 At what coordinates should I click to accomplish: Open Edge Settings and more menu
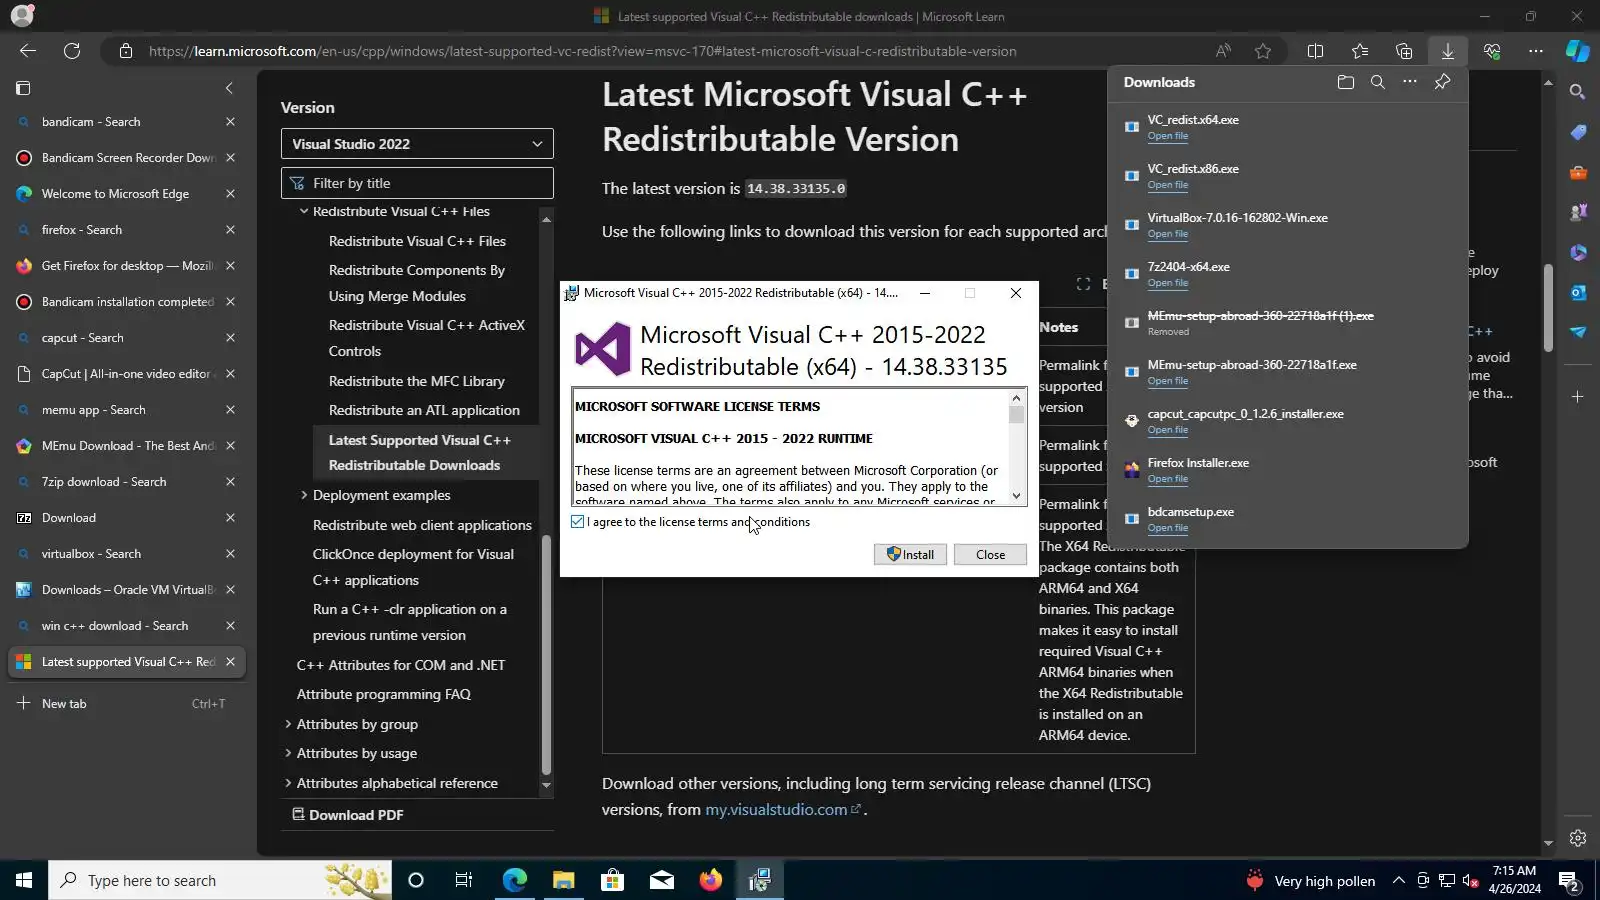1536,51
